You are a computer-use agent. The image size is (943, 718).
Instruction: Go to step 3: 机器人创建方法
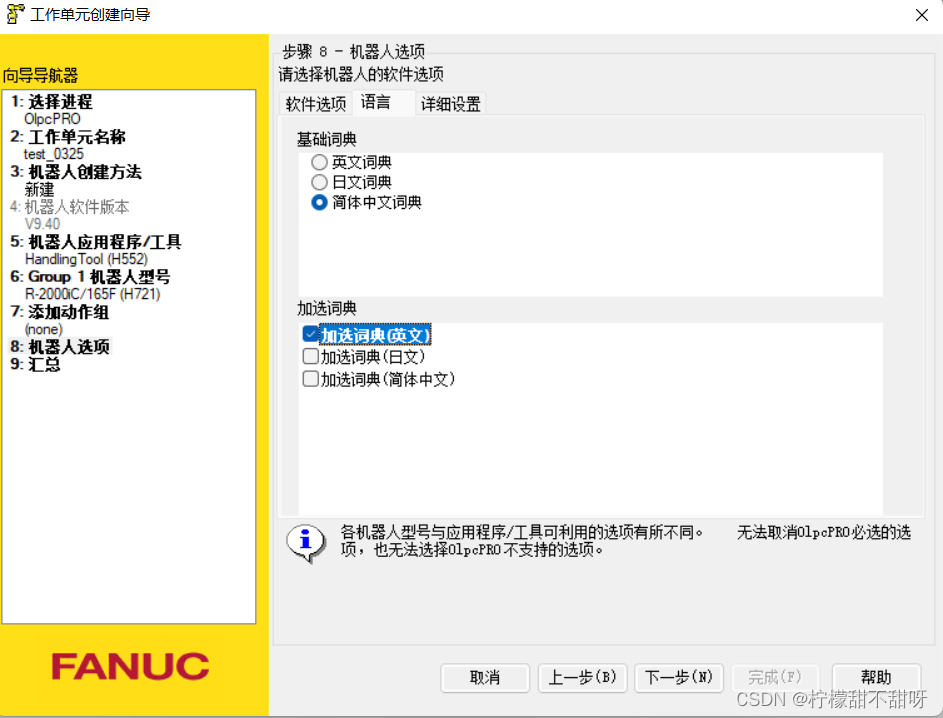coord(76,172)
